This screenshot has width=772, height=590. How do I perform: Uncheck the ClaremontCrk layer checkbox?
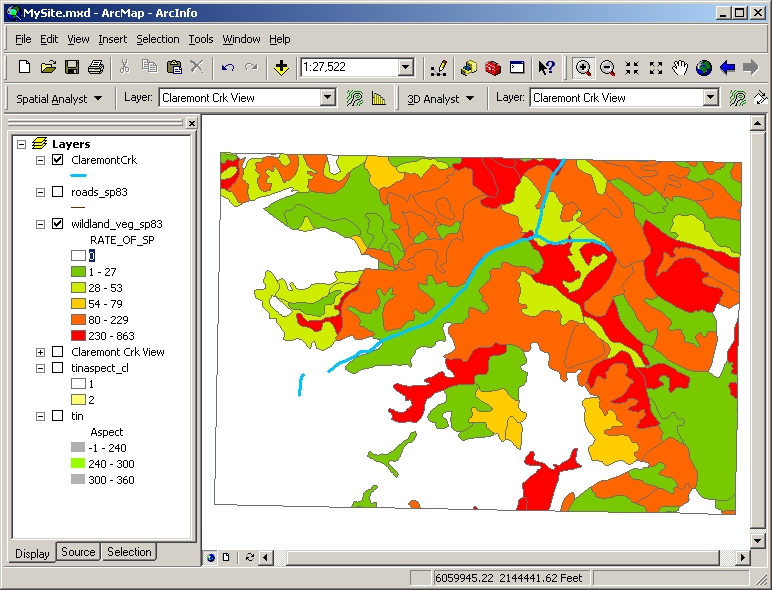[58, 160]
